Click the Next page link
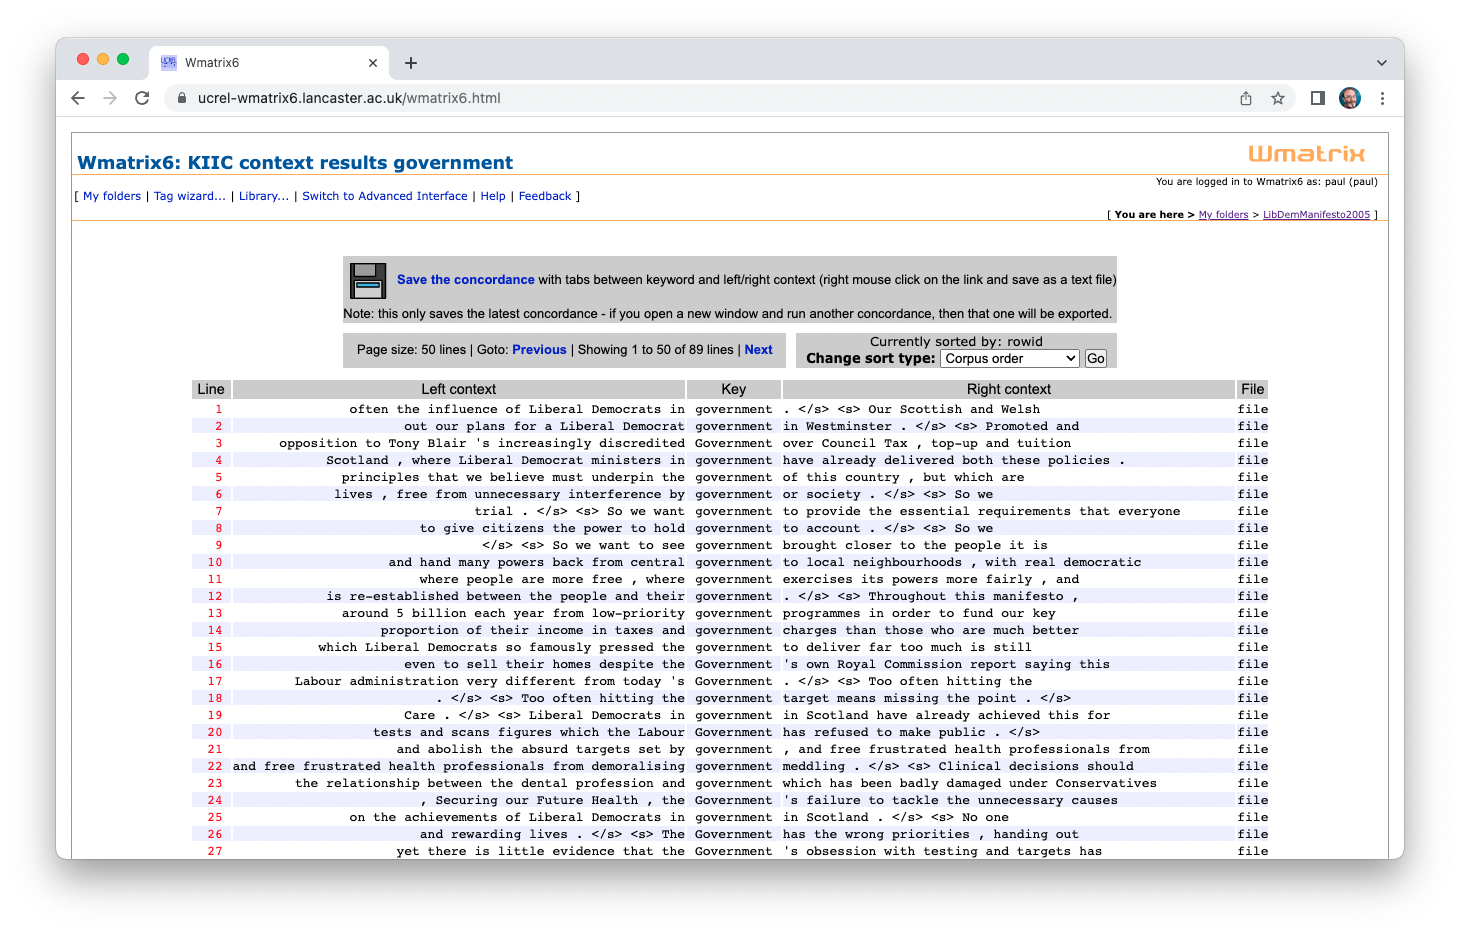 (x=758, y=350)
